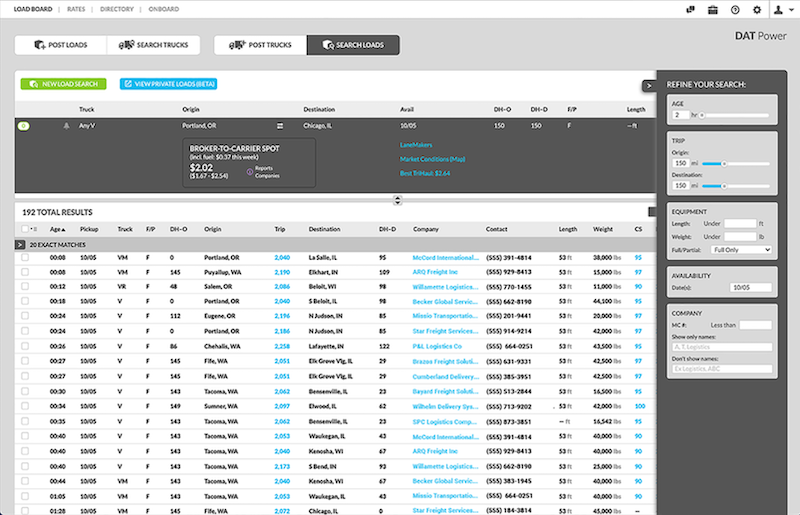This screenshot has width=800, height=515.
Task: Click the $2.02 broker-to-carrier spot rate
Action: coord(201,168)
